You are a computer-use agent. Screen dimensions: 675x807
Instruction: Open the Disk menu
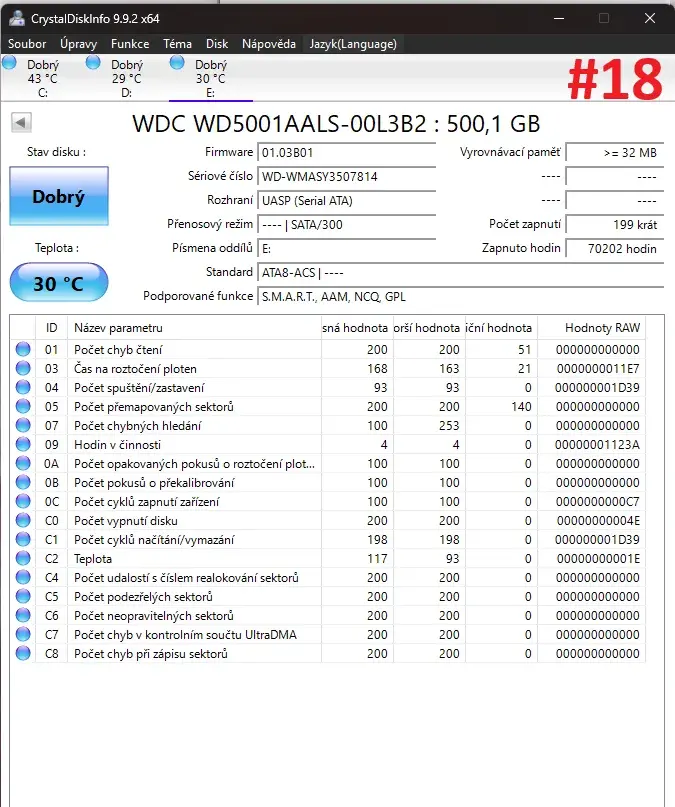tap(217, 44)
